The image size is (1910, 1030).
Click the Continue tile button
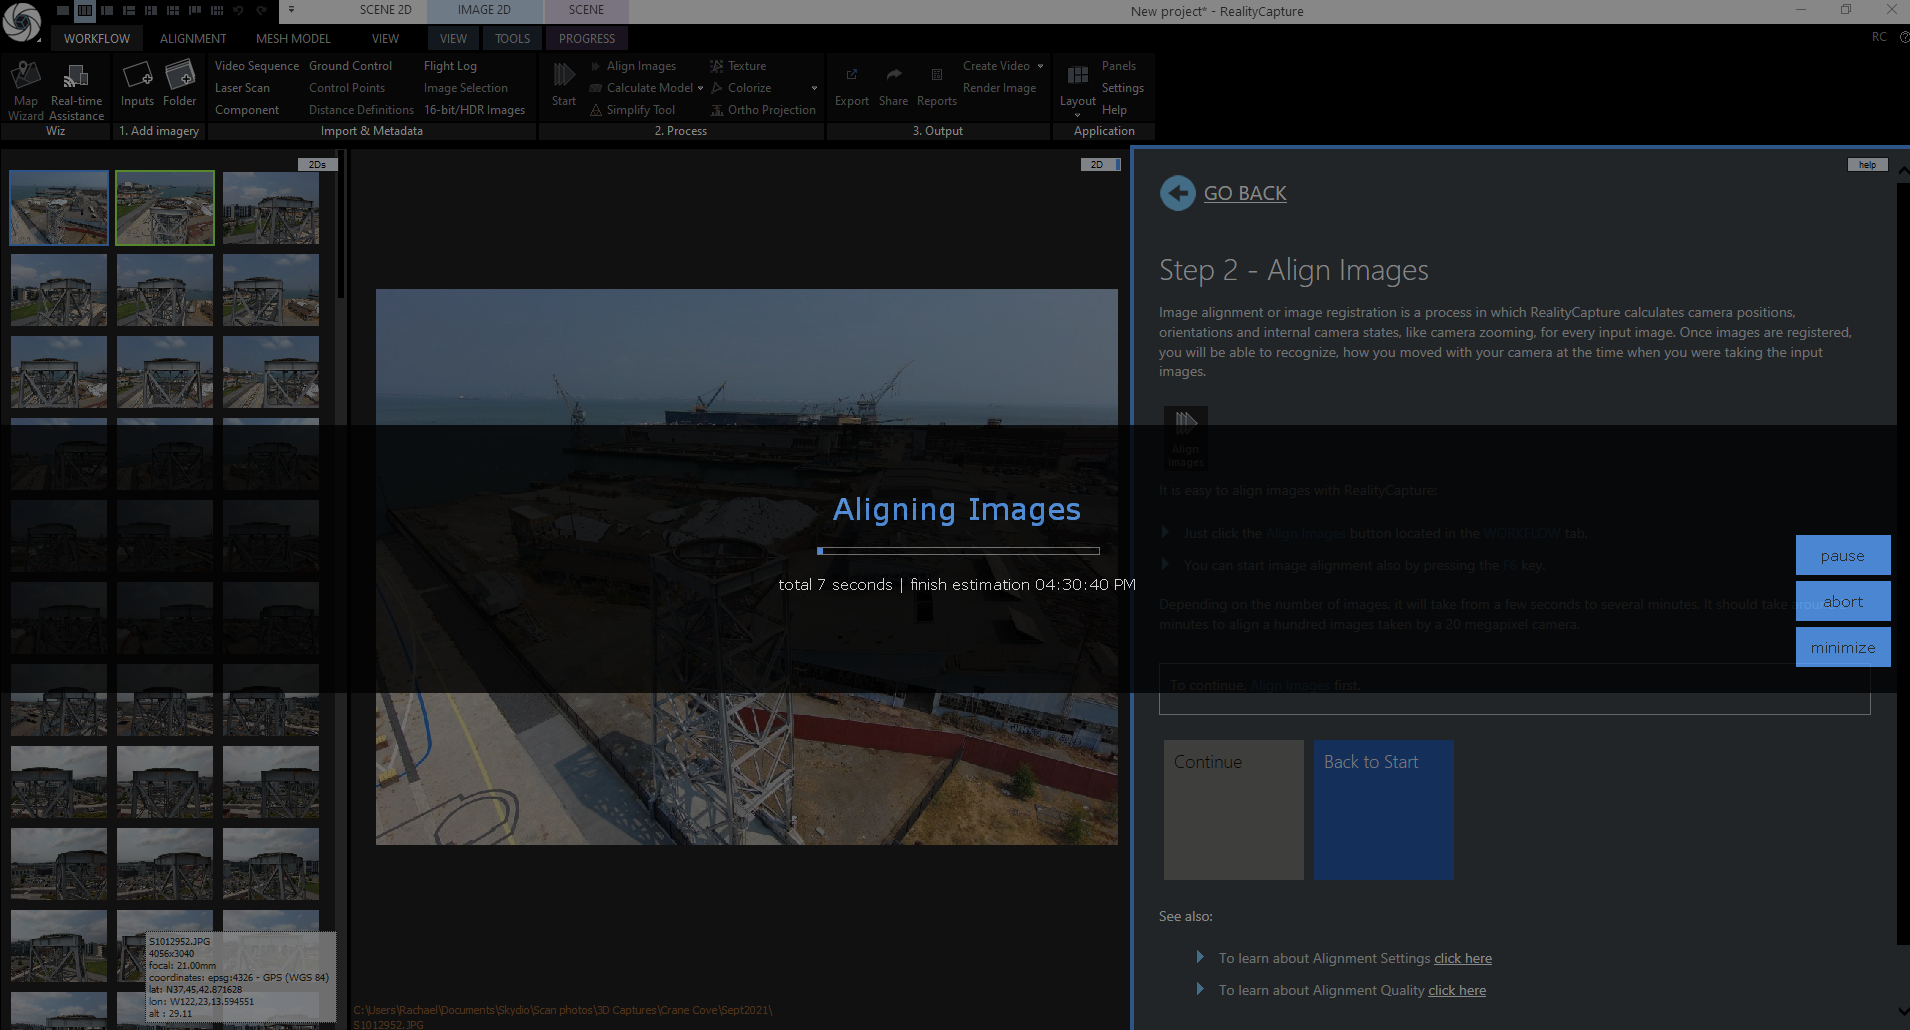pos(1234,810)
